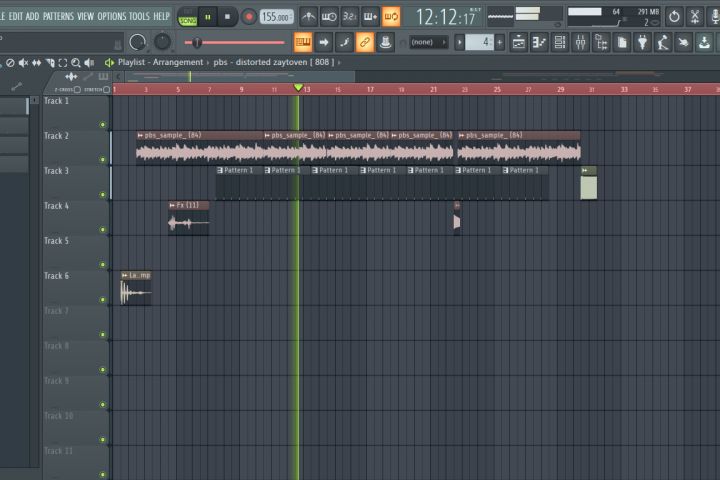
Task: Toggle wait for input before playing
Action: tap(329, 17)
